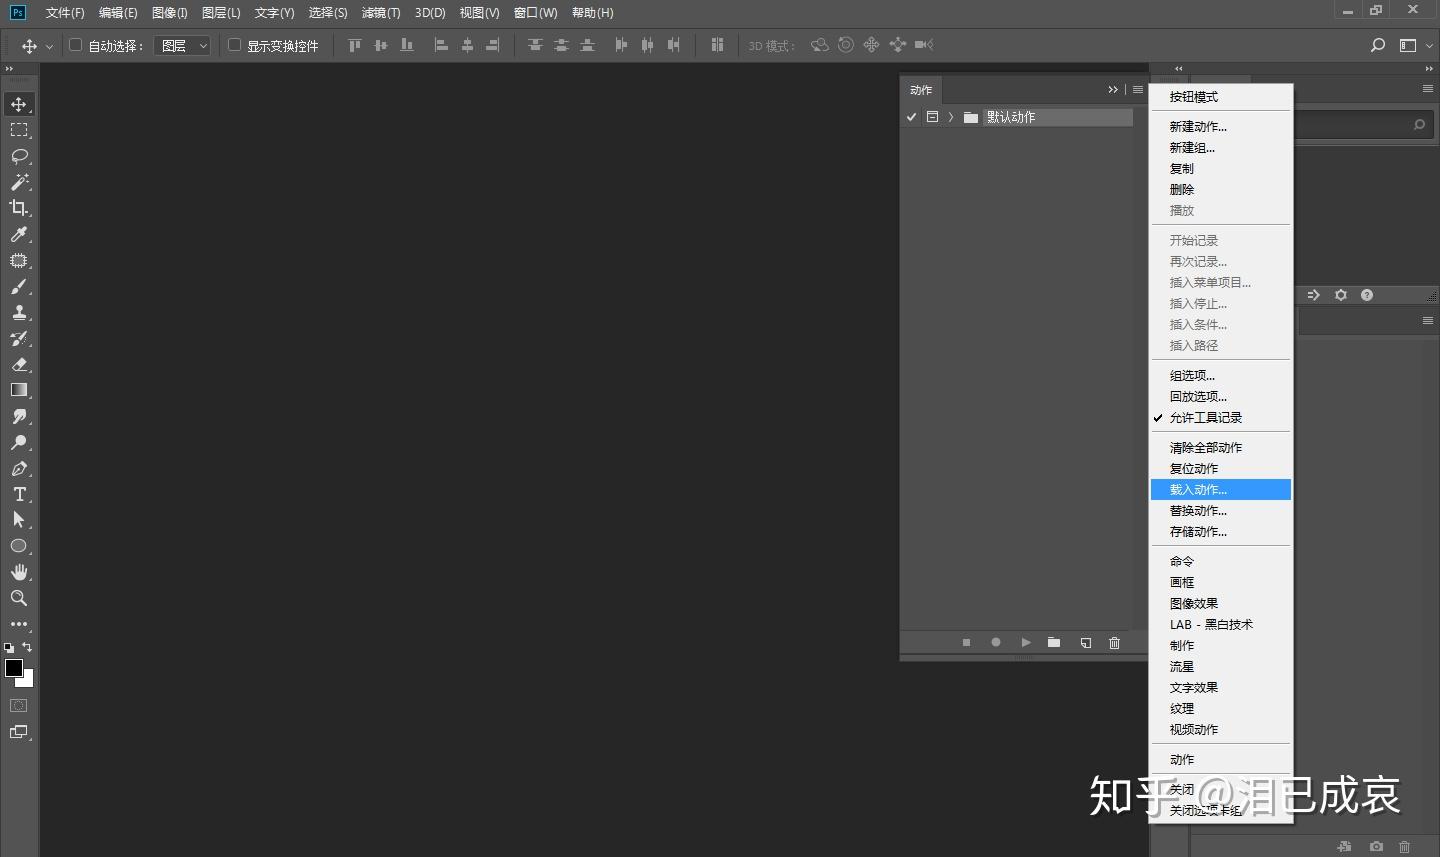
Task: Select the Ellipse shape tool
Action: (19, 546)
